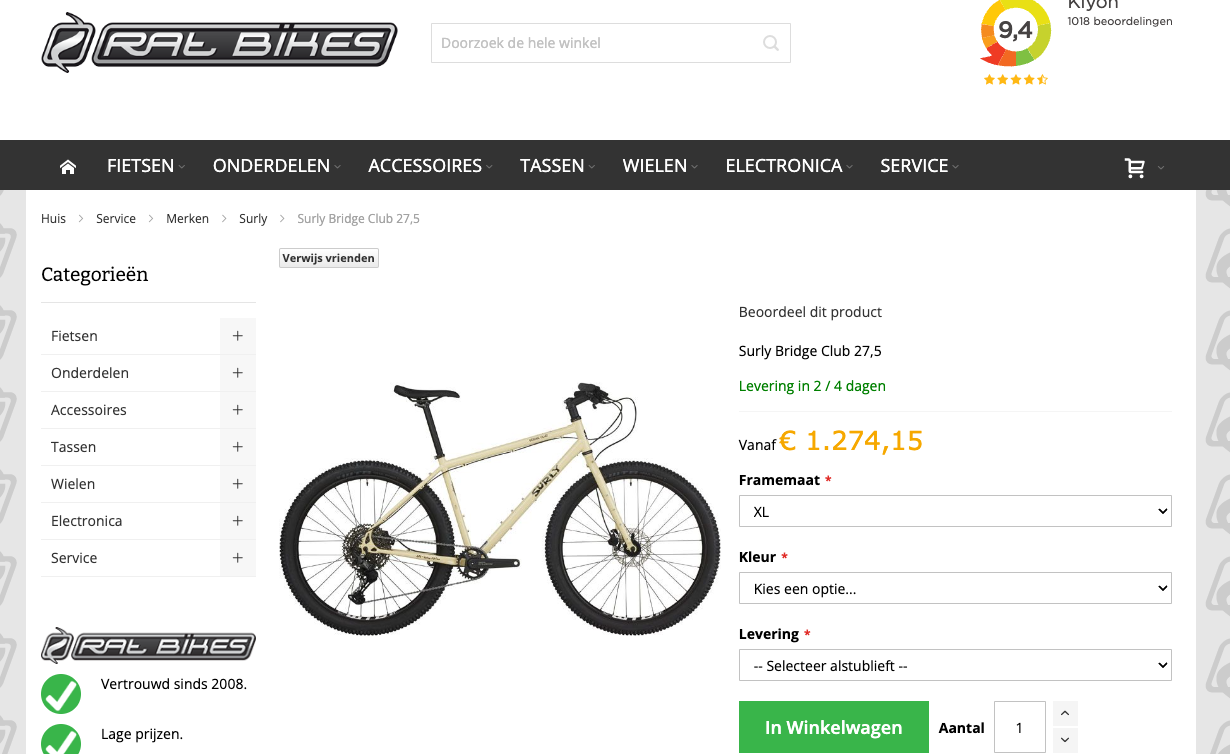Expand the Fietsen category plus icon

(x=238, y=336)
